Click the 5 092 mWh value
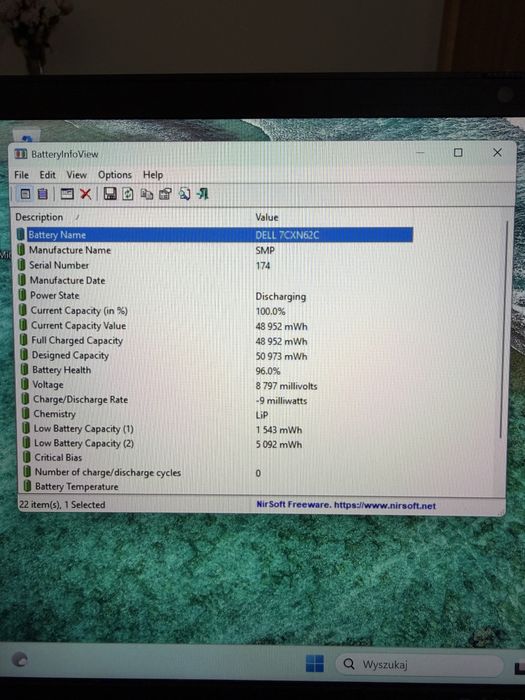This screenshot has width=525, height=700. click(x=279, y=445)
